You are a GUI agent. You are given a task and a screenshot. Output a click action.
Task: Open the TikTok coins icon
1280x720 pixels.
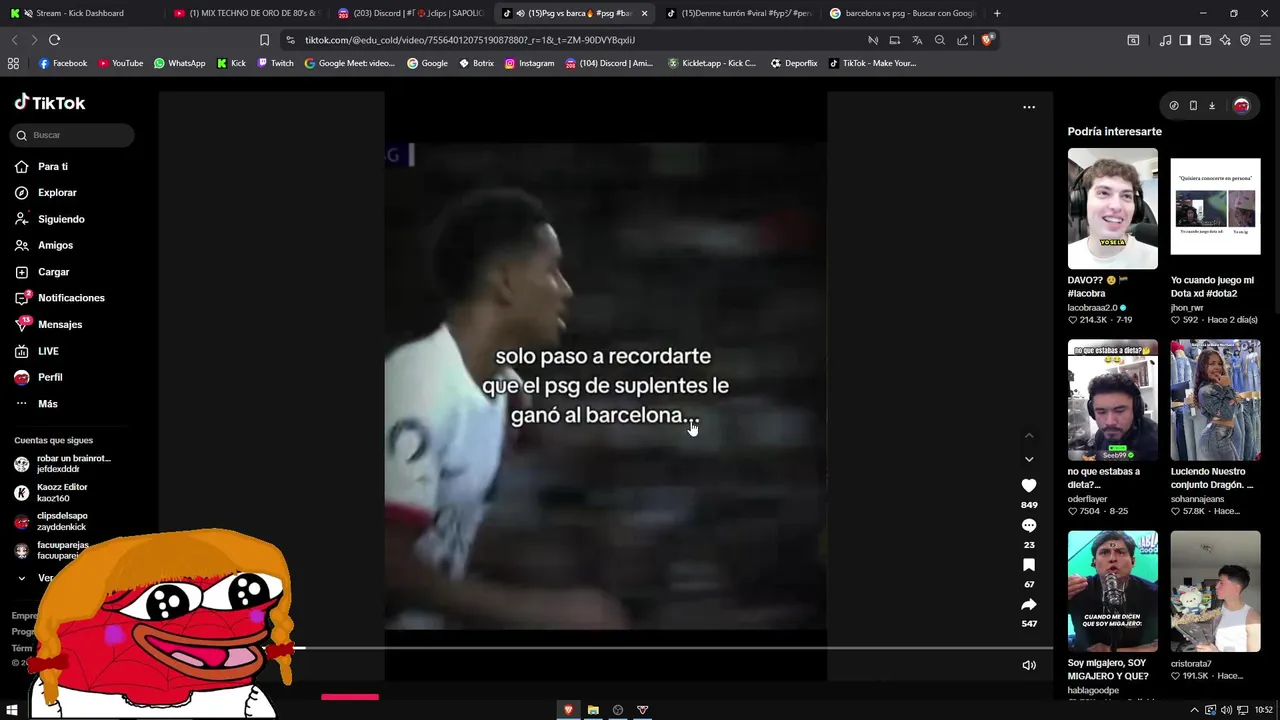(1174, 105)
